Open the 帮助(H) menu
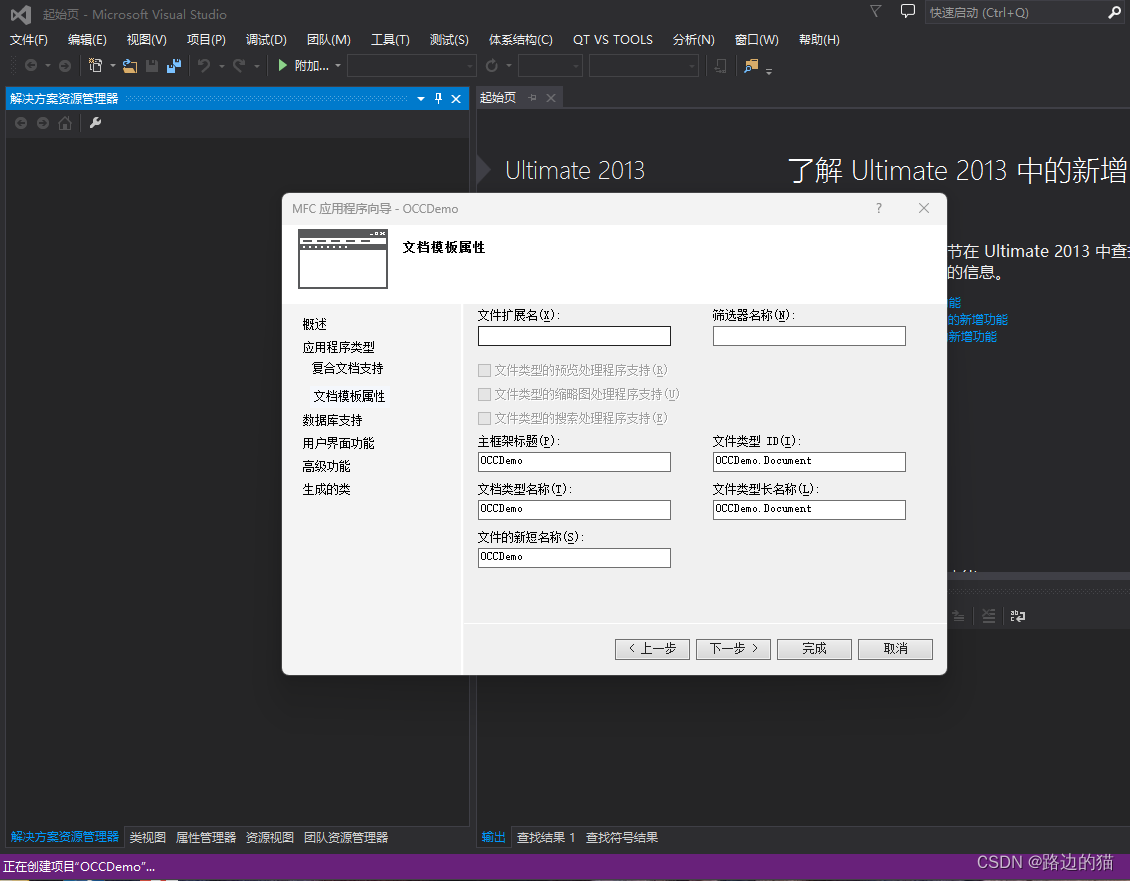The width and height of the screenshot is (1130, 881). [819, 40]
